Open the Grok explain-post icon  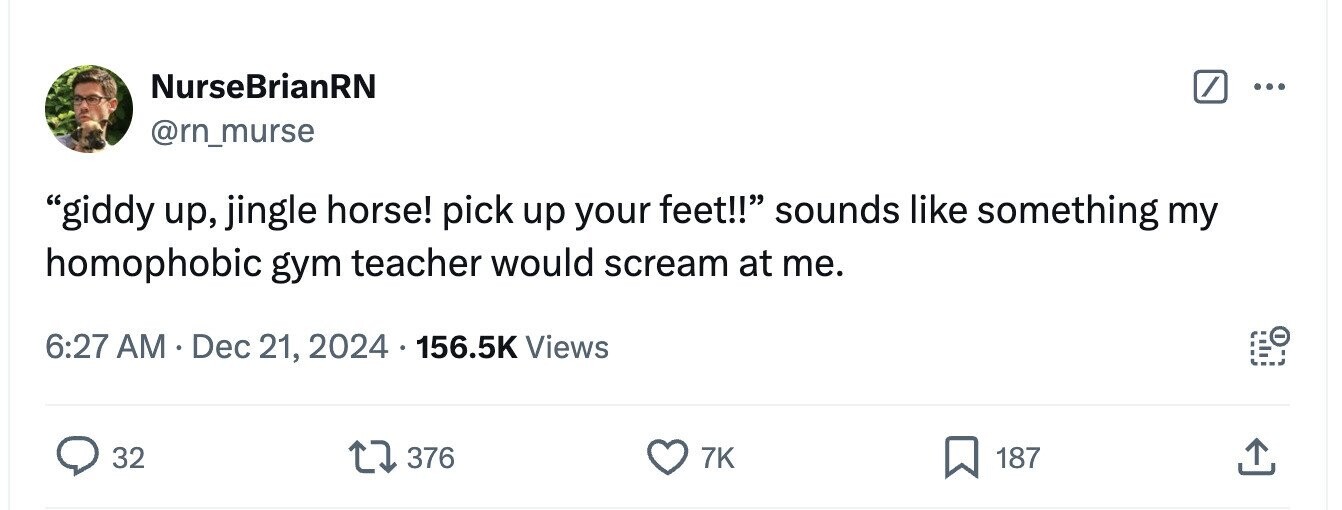1210,89
